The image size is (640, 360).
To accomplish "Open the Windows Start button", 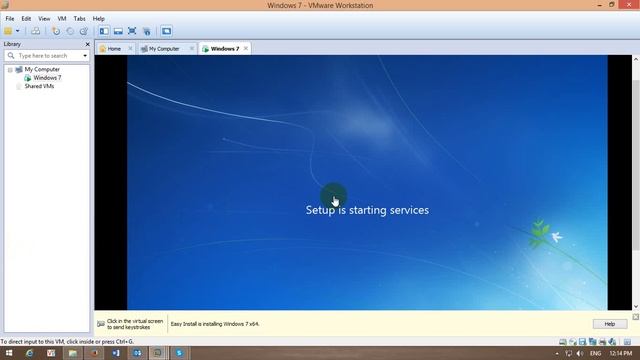I will click(9, 353).
